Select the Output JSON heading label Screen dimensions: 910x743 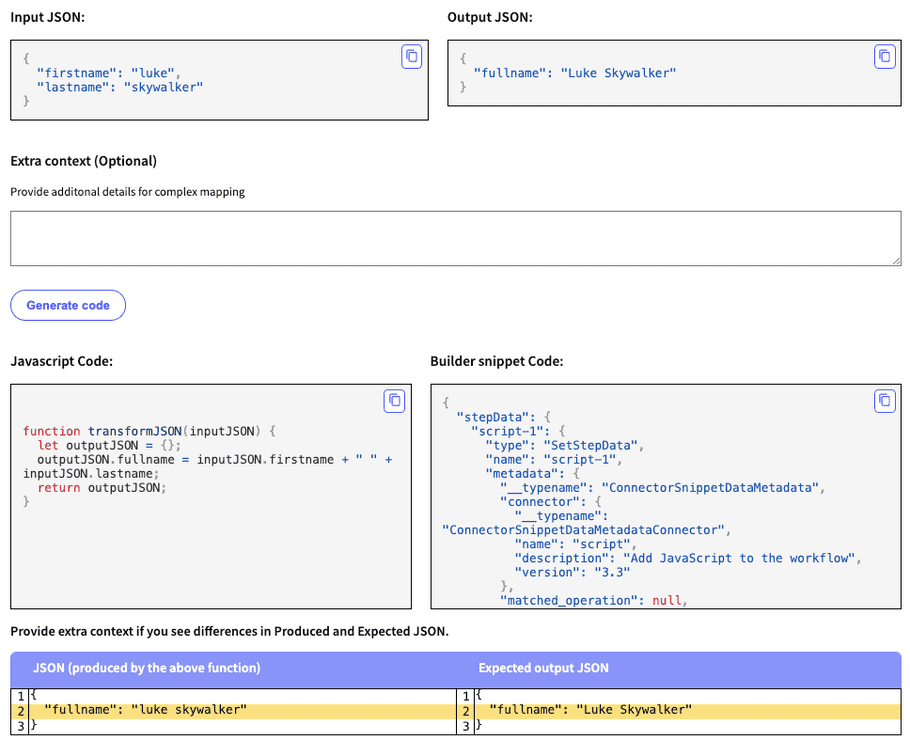point(491,16)
